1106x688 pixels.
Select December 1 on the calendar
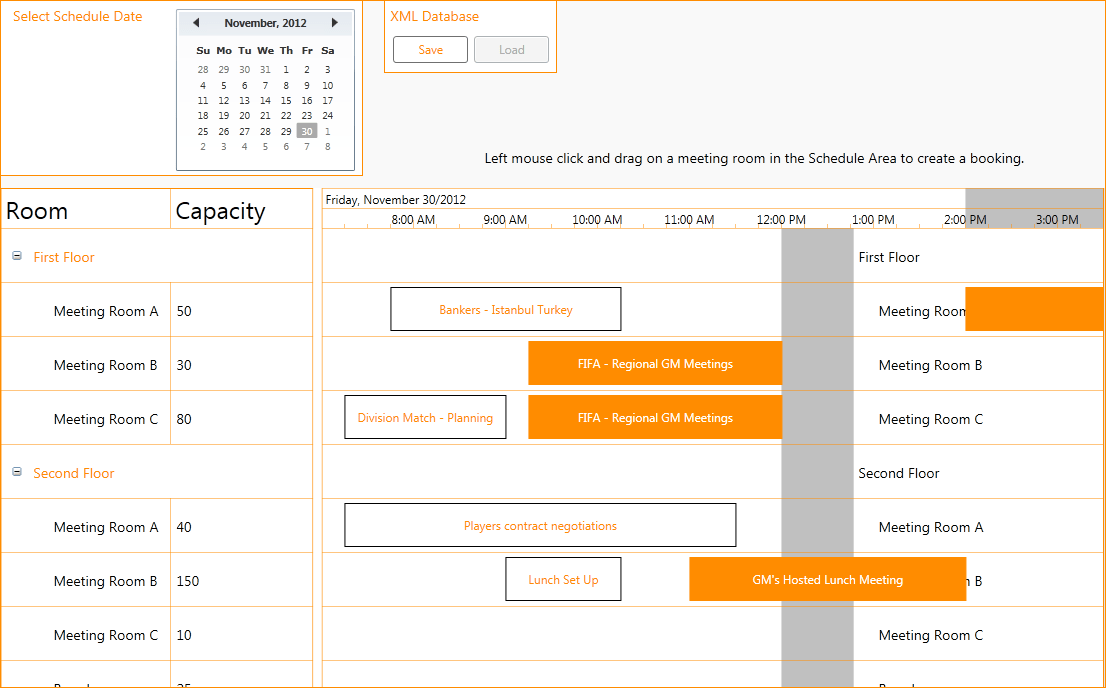coord(327,131)
